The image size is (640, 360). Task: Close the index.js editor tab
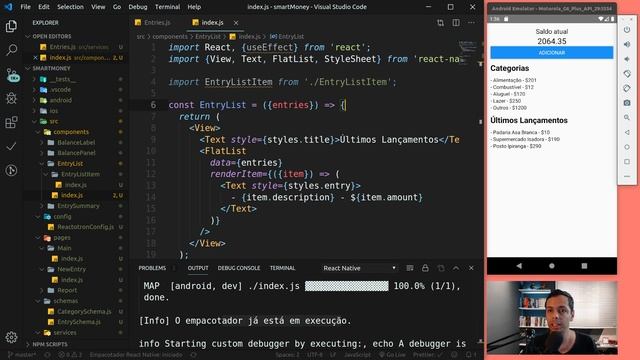pos(236,23)
